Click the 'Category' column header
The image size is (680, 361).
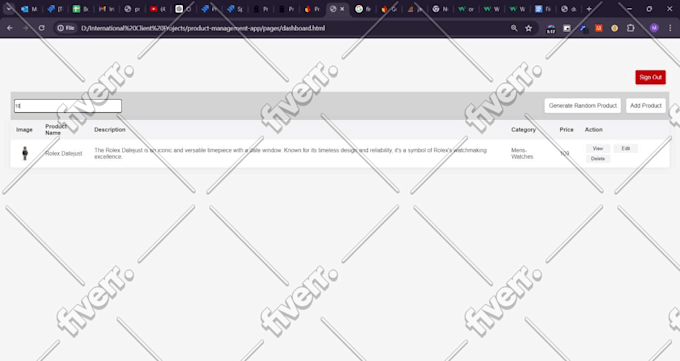click(x=523, y=130)
